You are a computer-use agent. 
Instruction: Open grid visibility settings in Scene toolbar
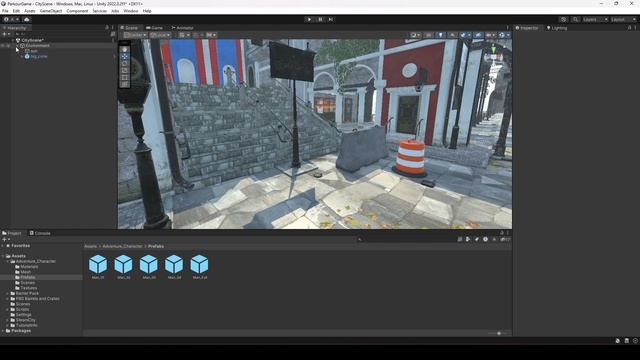pos(183,35)
